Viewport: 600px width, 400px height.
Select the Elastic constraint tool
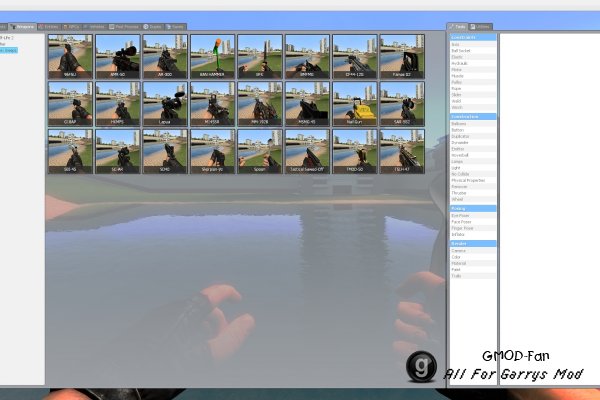(x=473, y=57)
